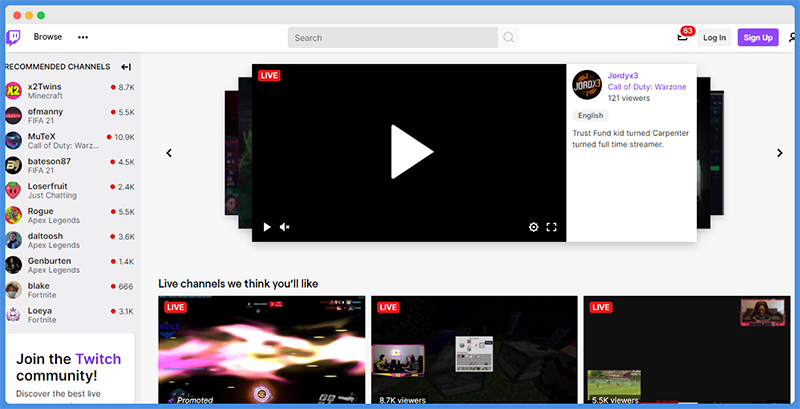Open the user profile icon menu
This screenshot has width=800, height=409.
coord(793,38)
